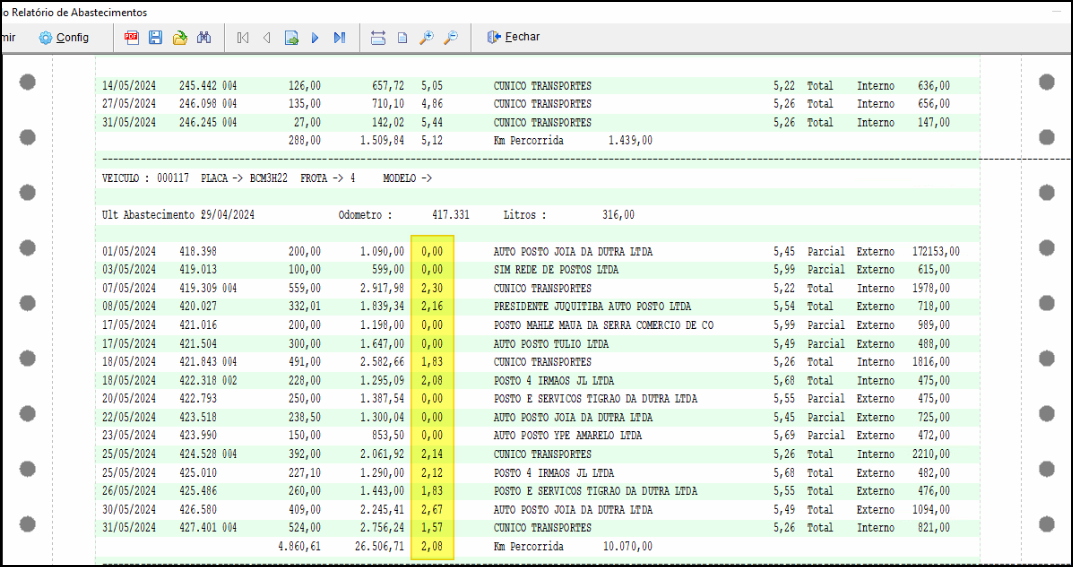The height and width of the screenshot is (567, 1073).
Task: Select amount 710,10 on 27/05/2024 row
Action: pos(387,104)
